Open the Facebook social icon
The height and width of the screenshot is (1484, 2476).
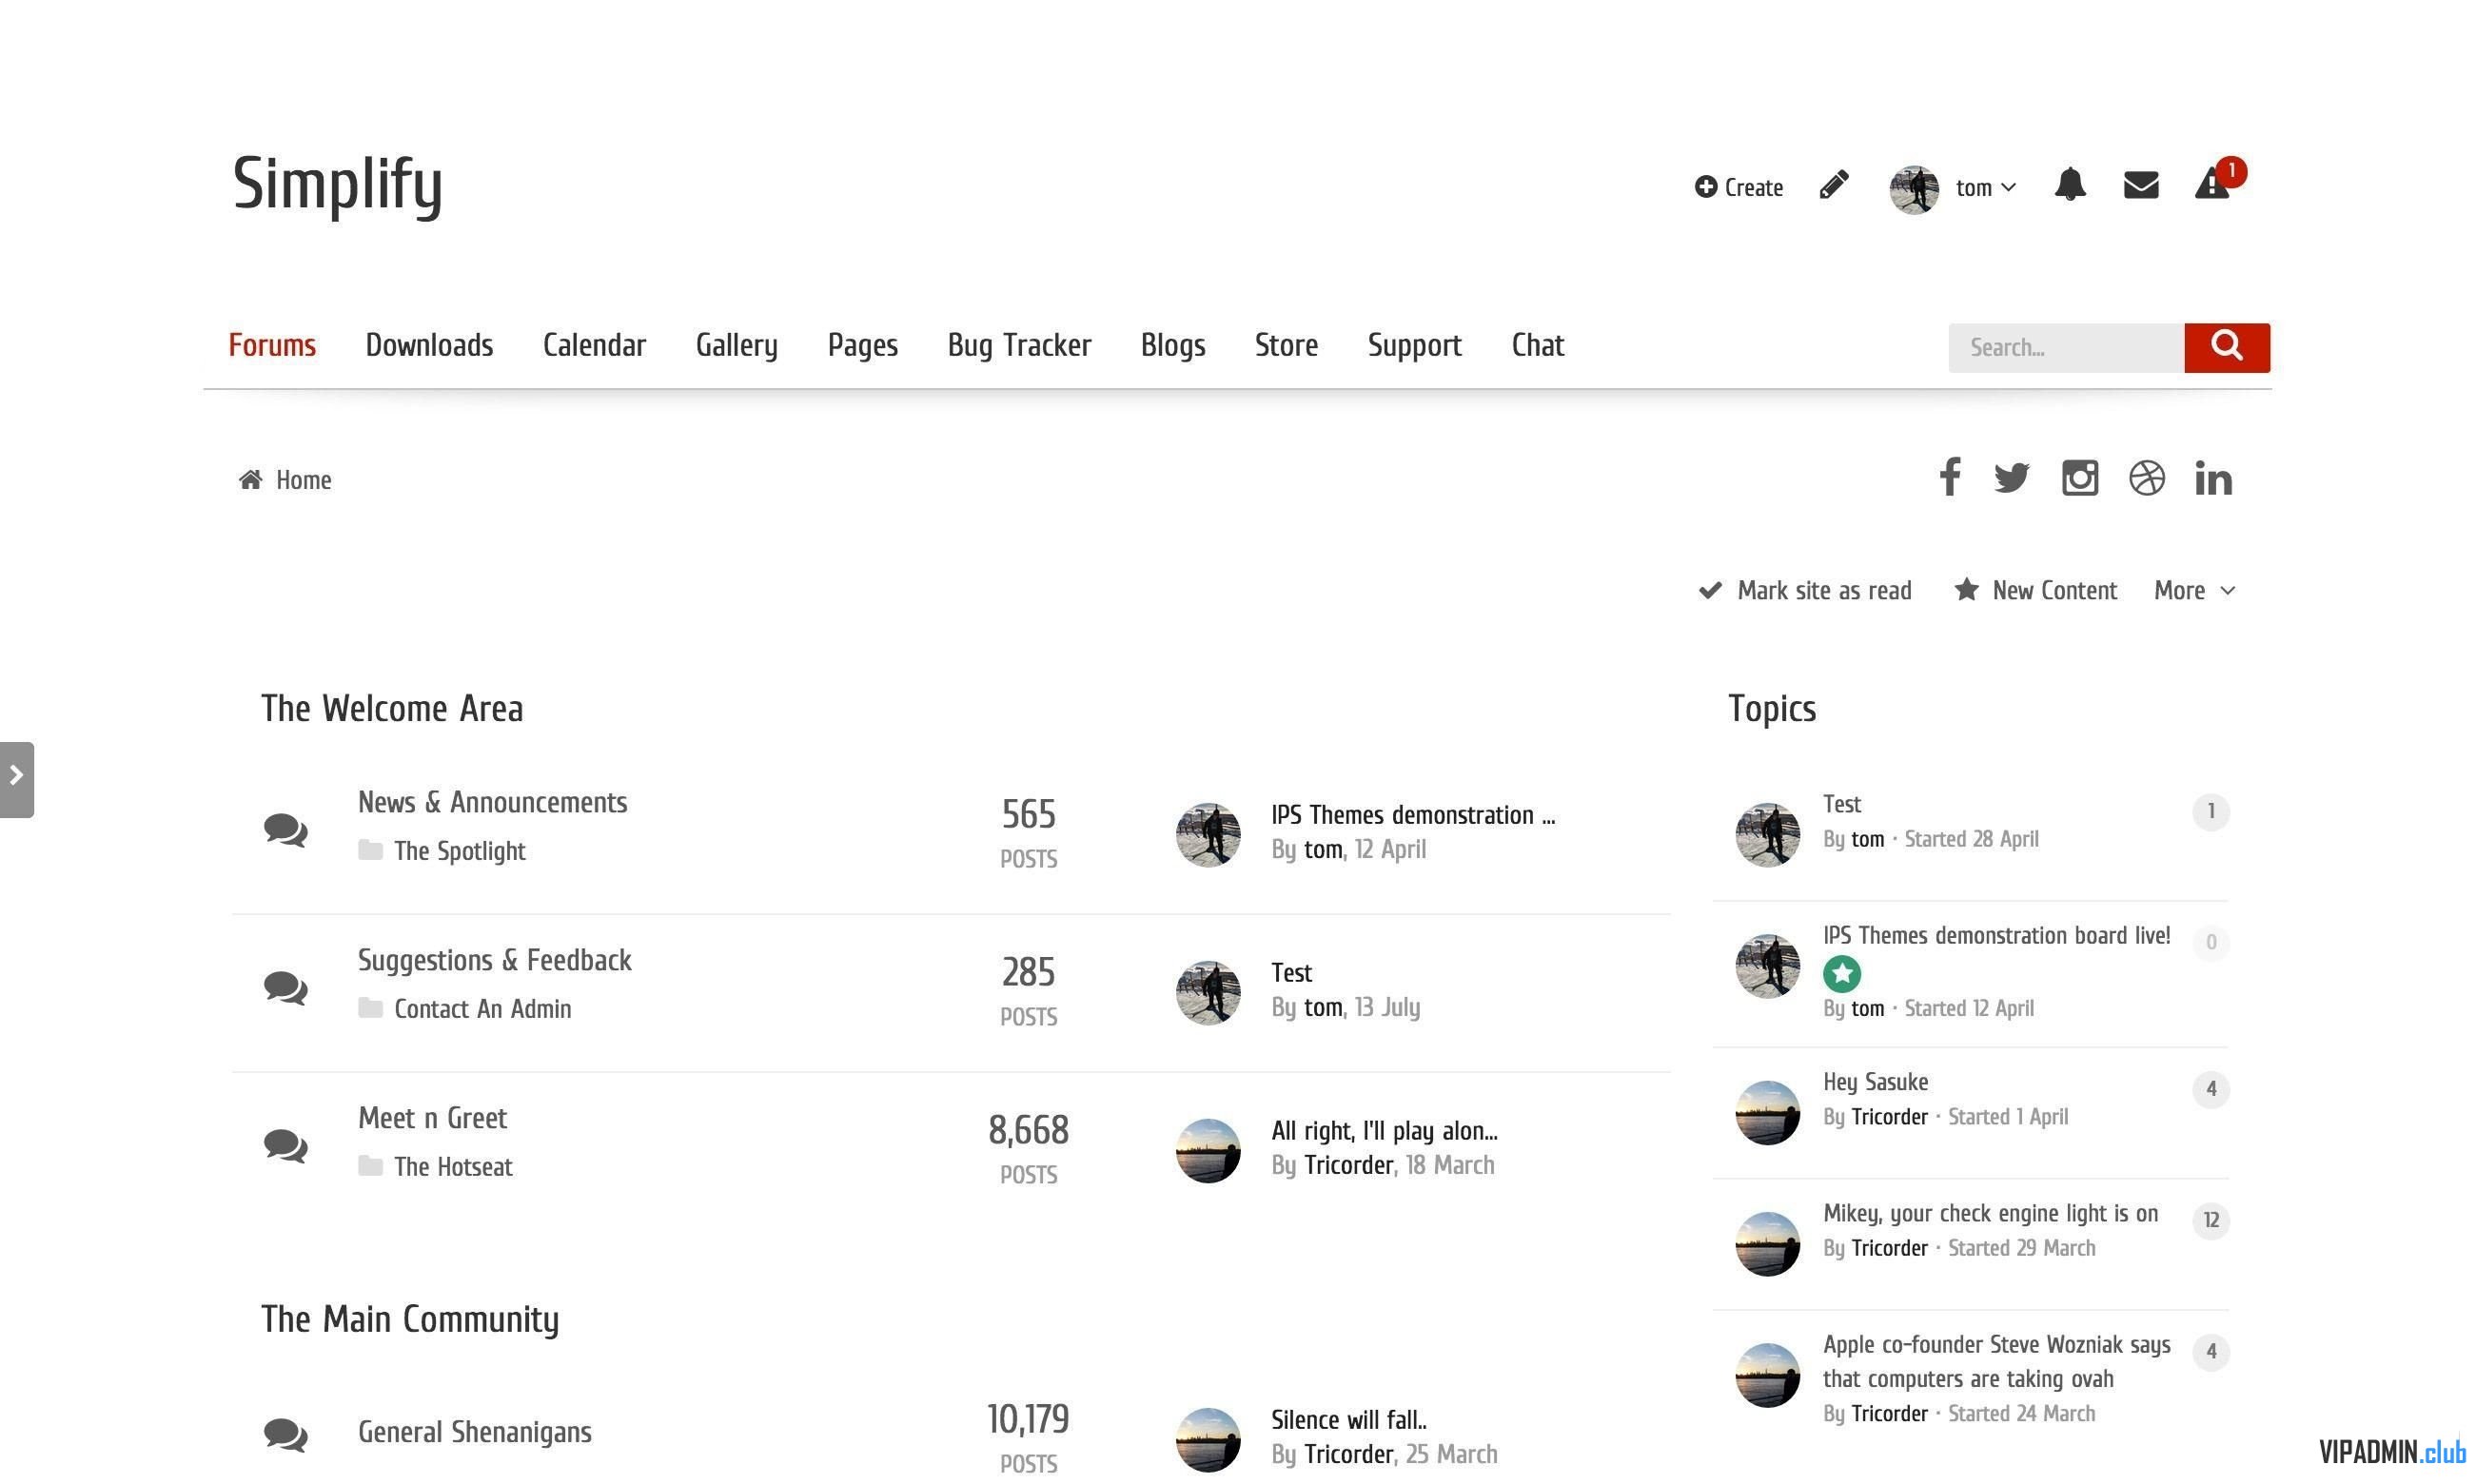coord(1949,477)
